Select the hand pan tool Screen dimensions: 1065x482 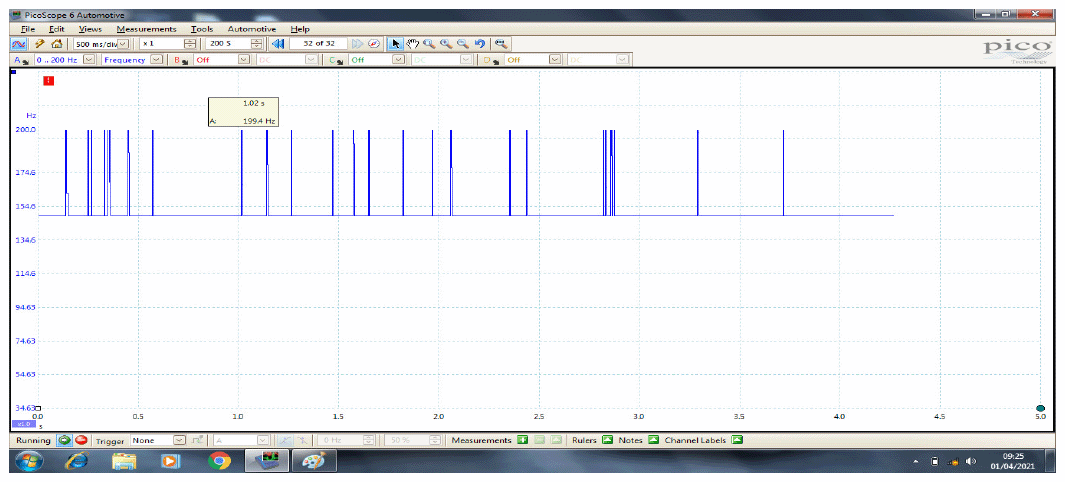412,44
